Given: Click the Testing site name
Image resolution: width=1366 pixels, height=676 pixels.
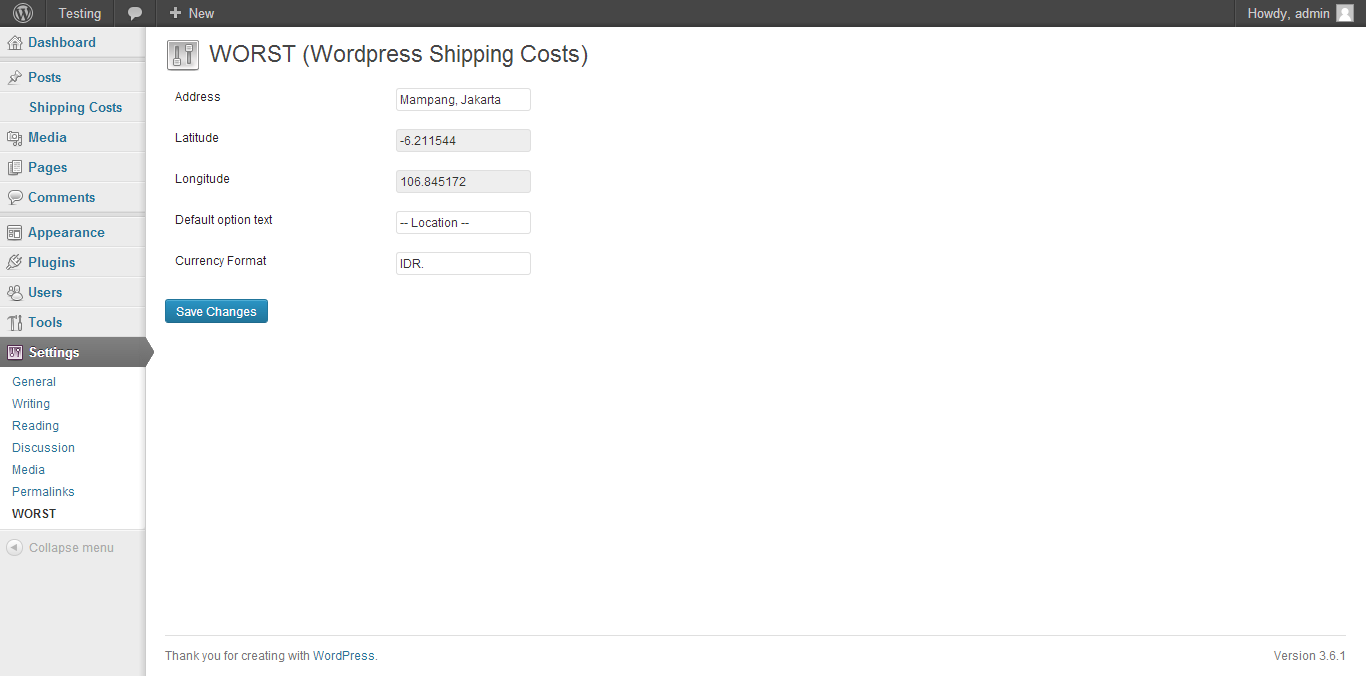Looking at the screenshot, I should [80, 13].
